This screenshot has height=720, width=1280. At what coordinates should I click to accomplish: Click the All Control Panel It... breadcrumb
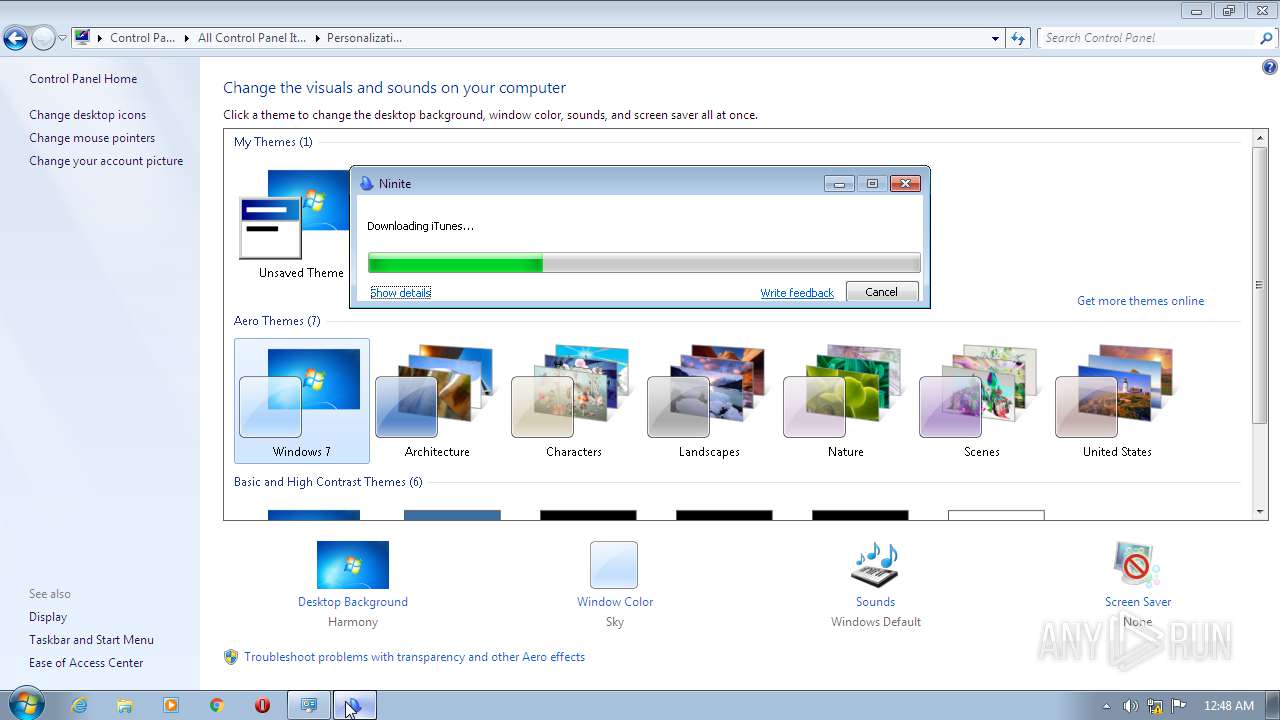[252, 38]
